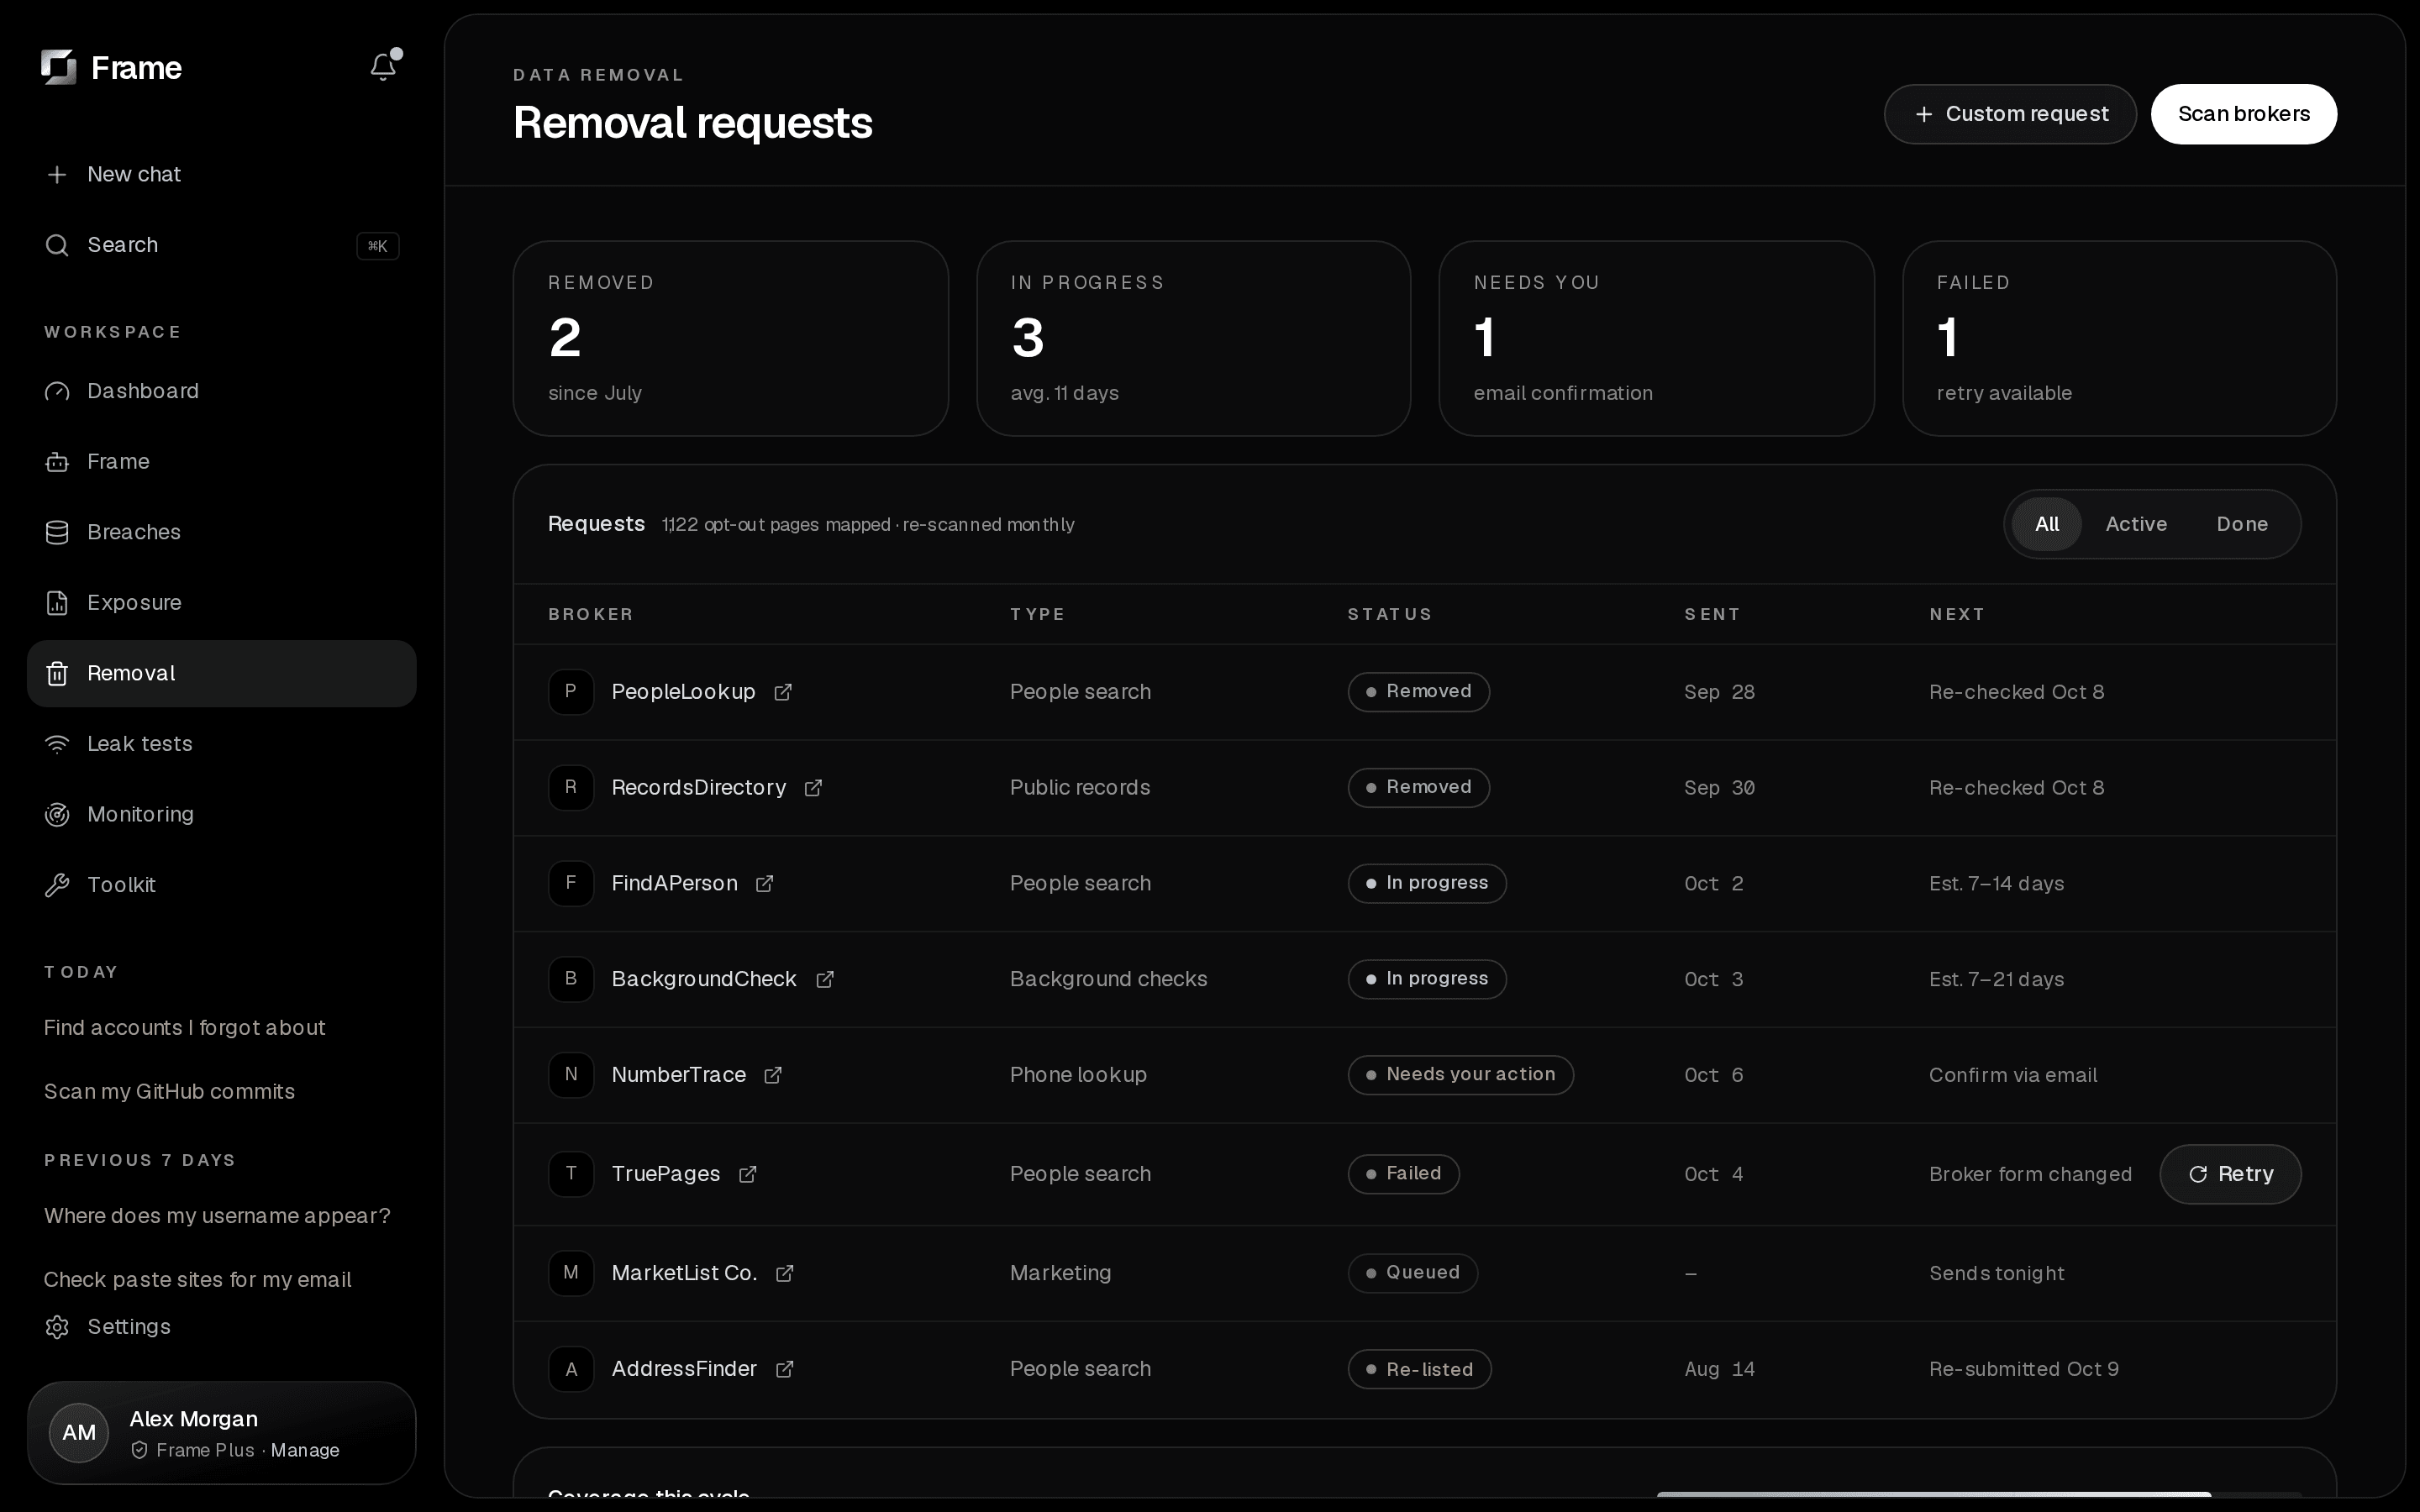Viewport: 2420px width, 1512px height.
Task: Click the Settings gear icon
Action: 57,1327
